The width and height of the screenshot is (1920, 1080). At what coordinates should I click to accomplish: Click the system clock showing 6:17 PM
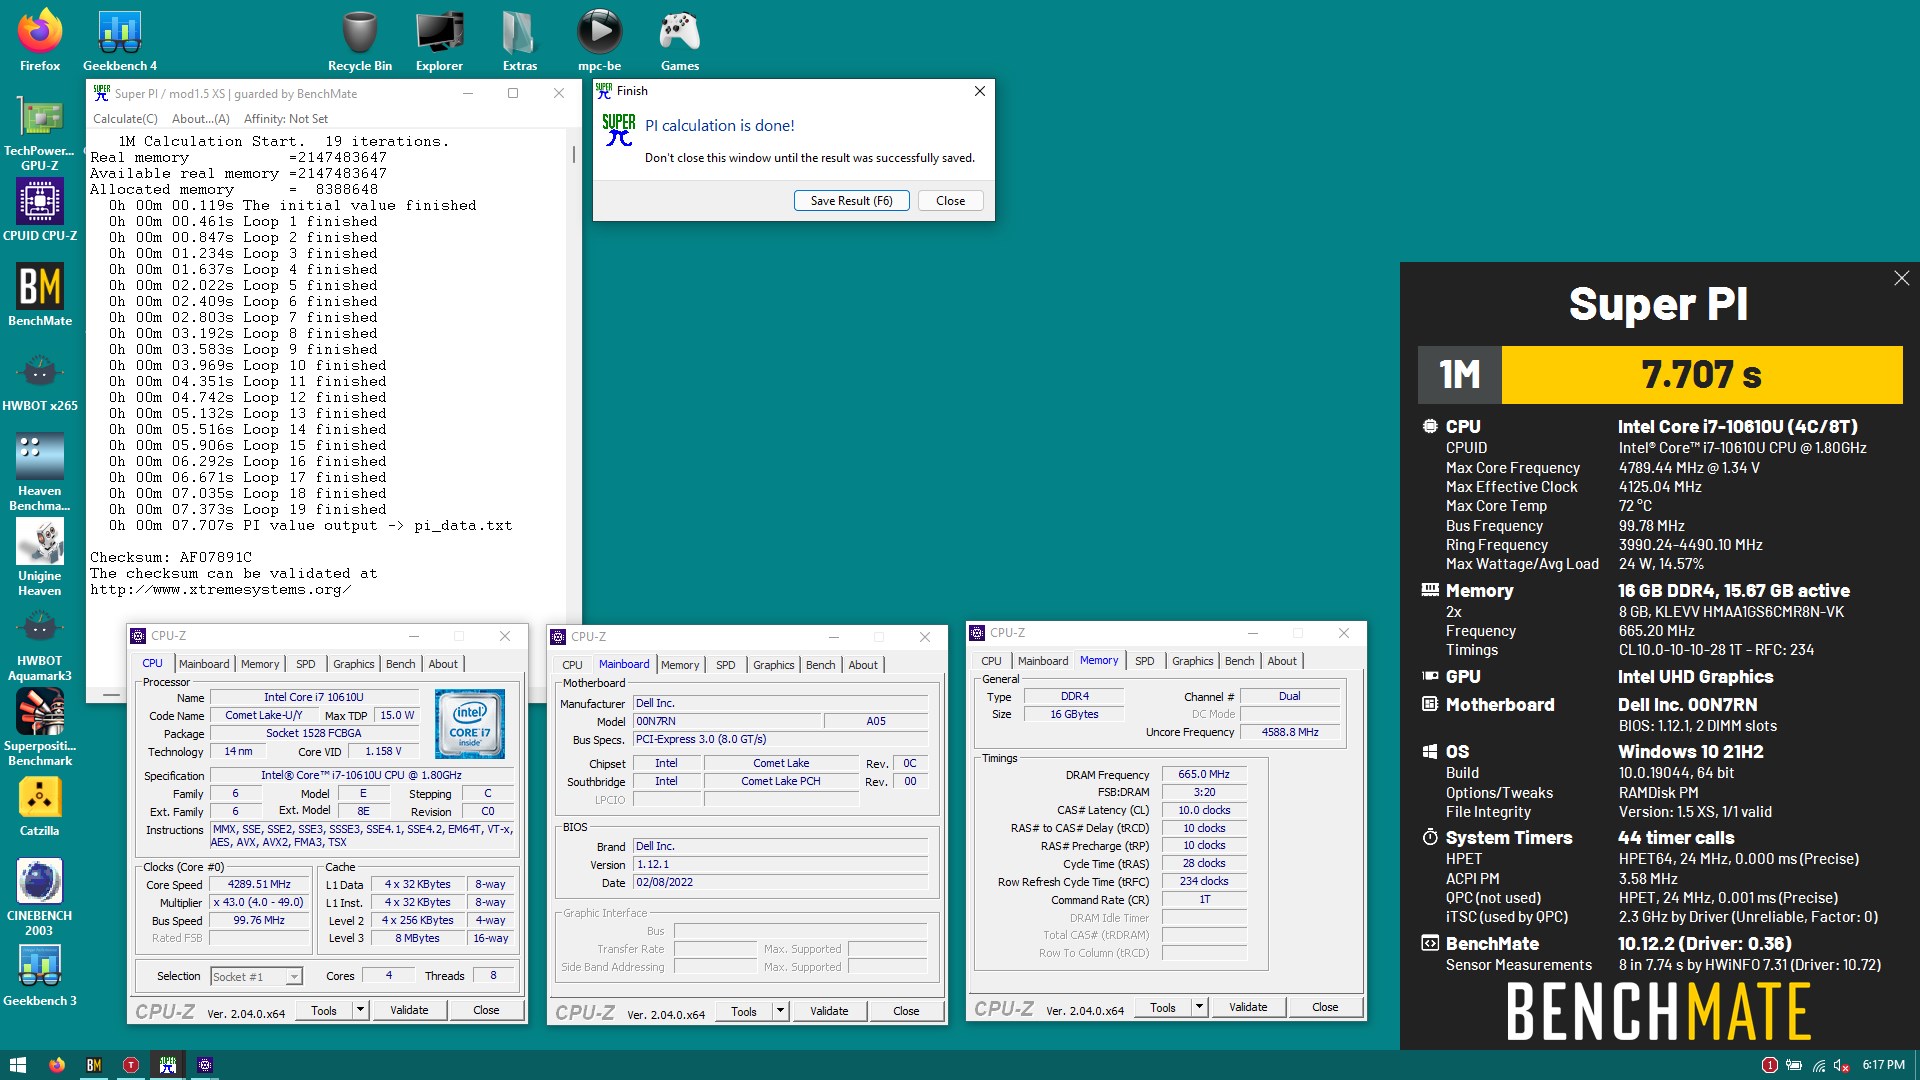pyautogui.click(x=1884, y=1065)
